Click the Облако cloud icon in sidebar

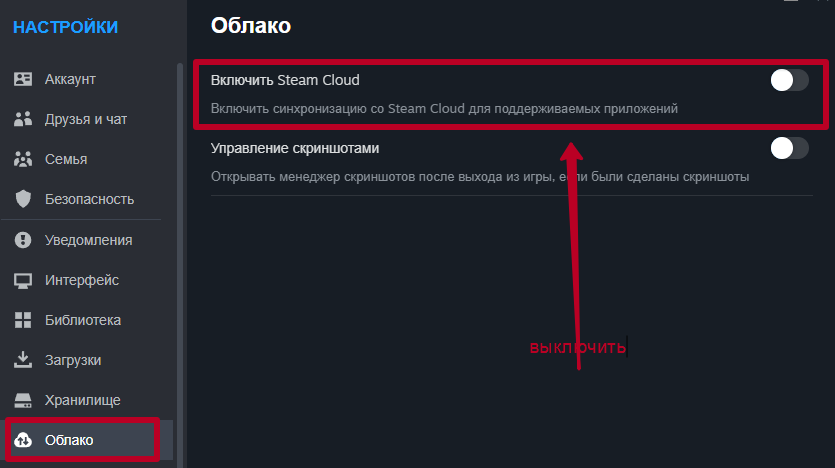(24, 441)
